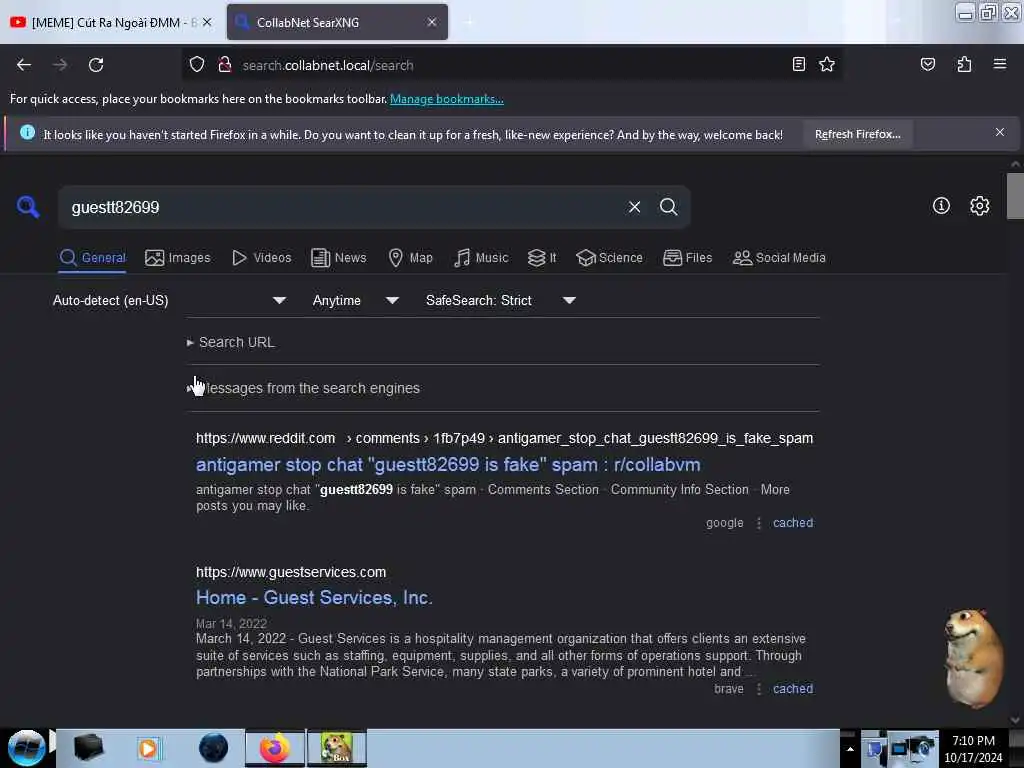The width and height of the screenshot is (1024, 768).
Task: Toggle reader view icon in address bar
Action: click(798, 64)
